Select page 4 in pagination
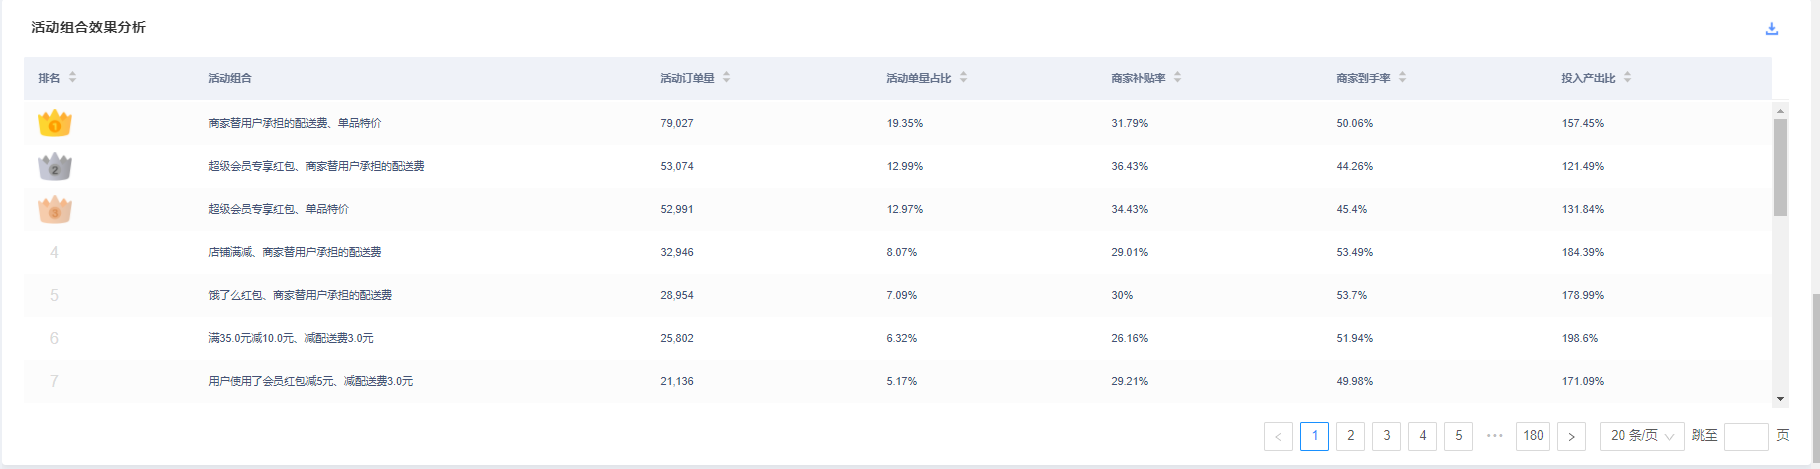 [x=1422, y=436]
